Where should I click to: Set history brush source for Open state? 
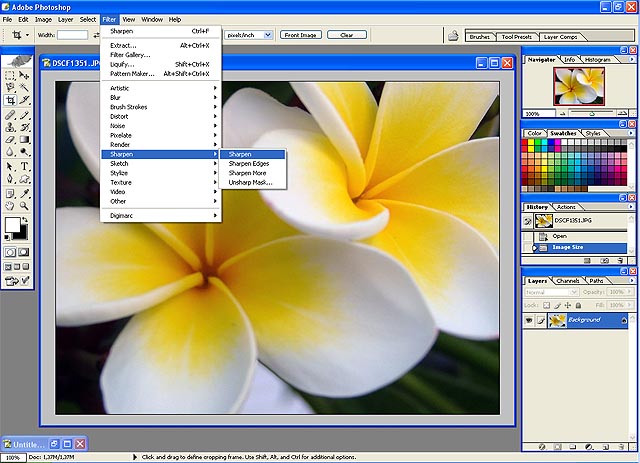527,236
